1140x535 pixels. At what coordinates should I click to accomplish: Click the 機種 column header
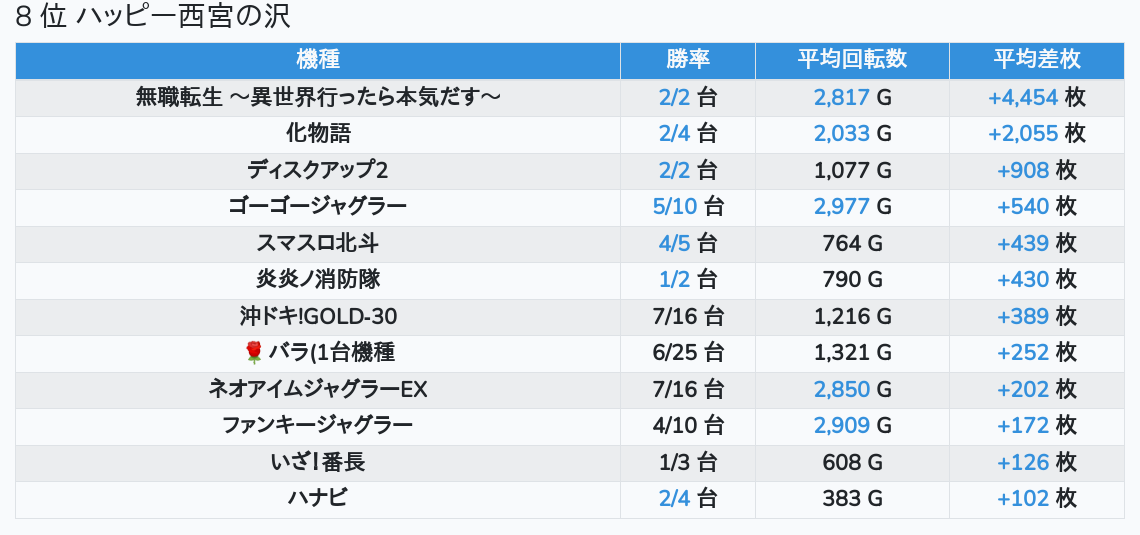point(318,60)
